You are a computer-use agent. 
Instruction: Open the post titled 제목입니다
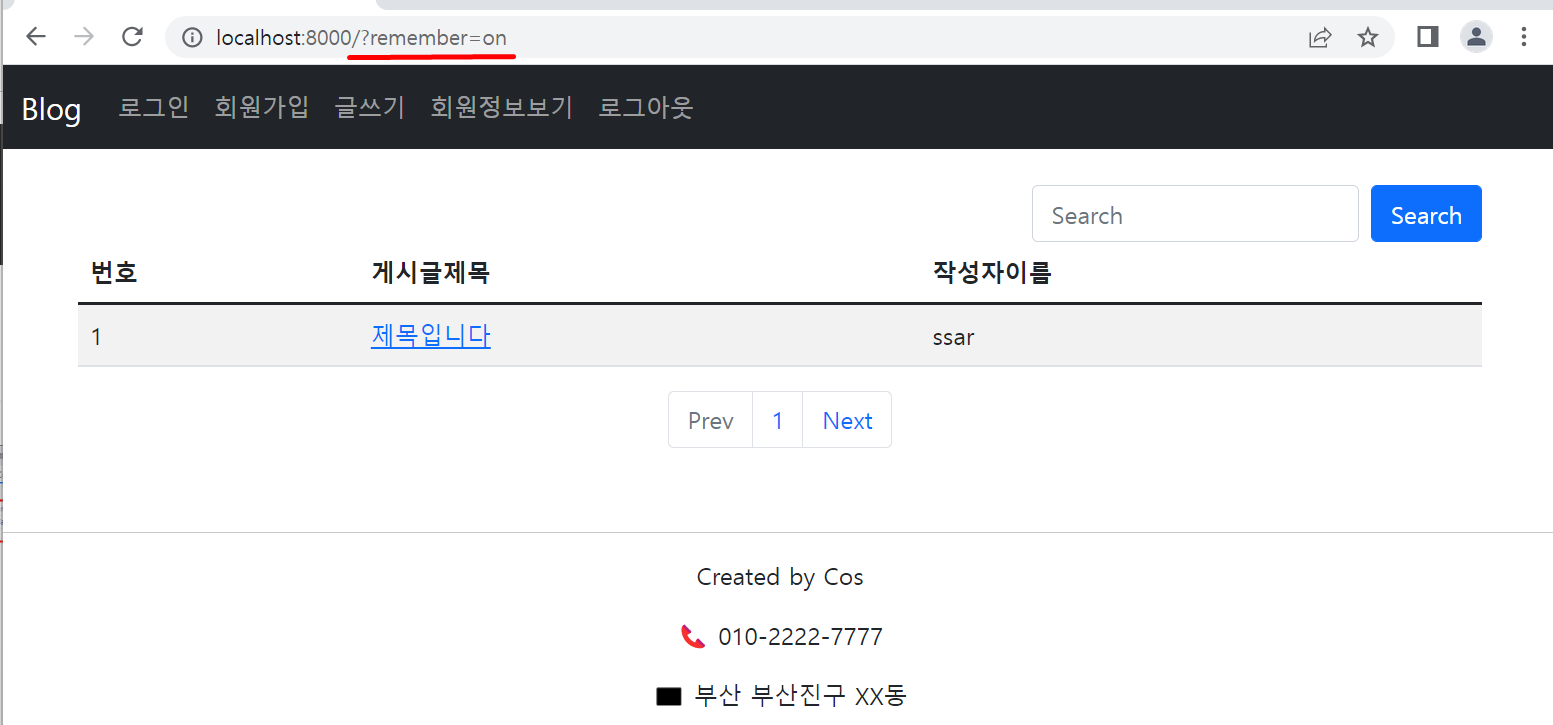point(430,336)
